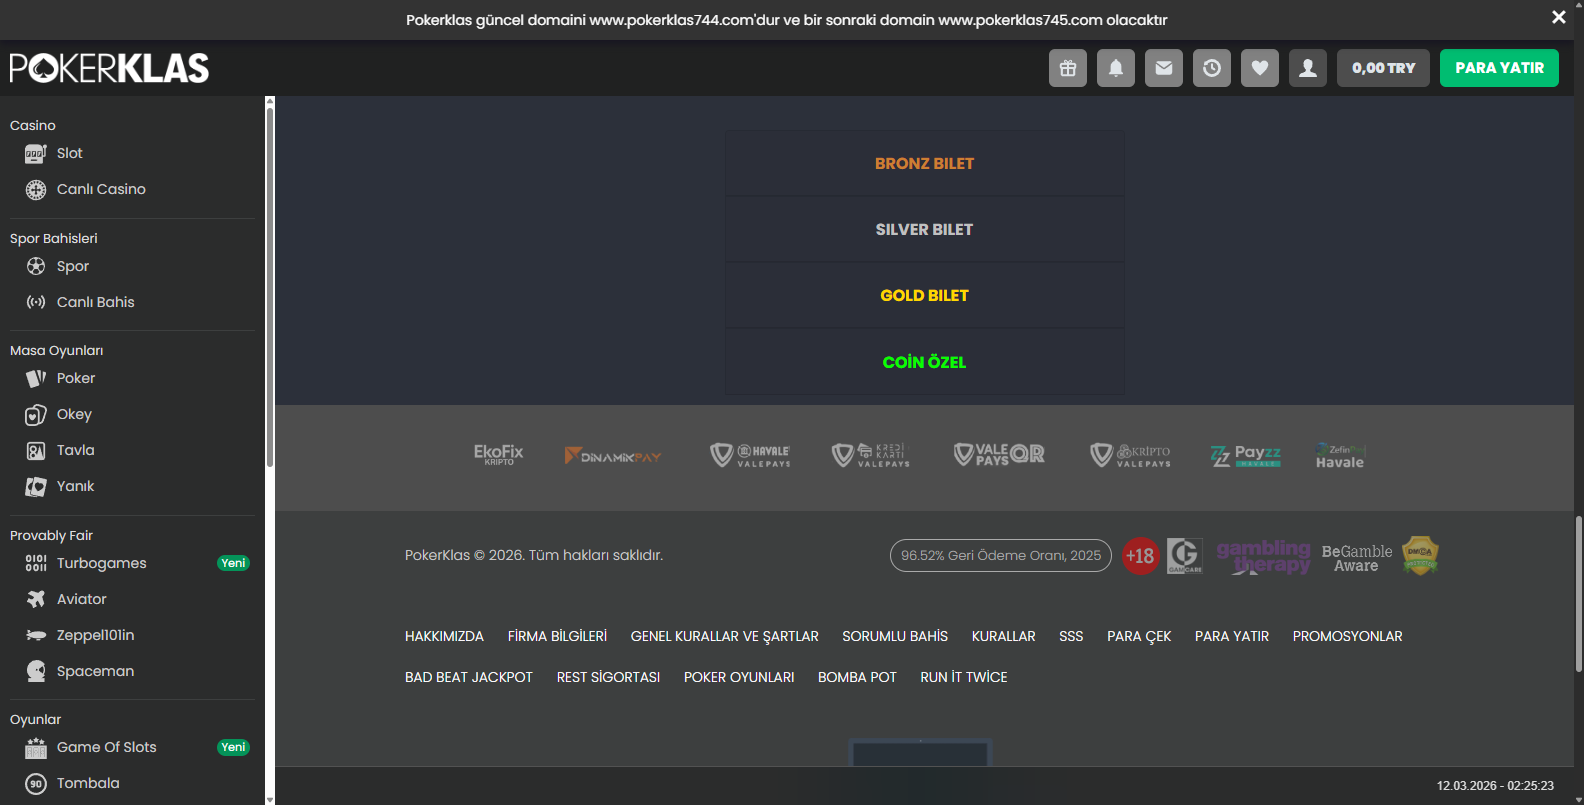Screen dimensions: 1584x805
Task: Click the Canlı Bahis live signal icon
Action: (x=36, y=302)
